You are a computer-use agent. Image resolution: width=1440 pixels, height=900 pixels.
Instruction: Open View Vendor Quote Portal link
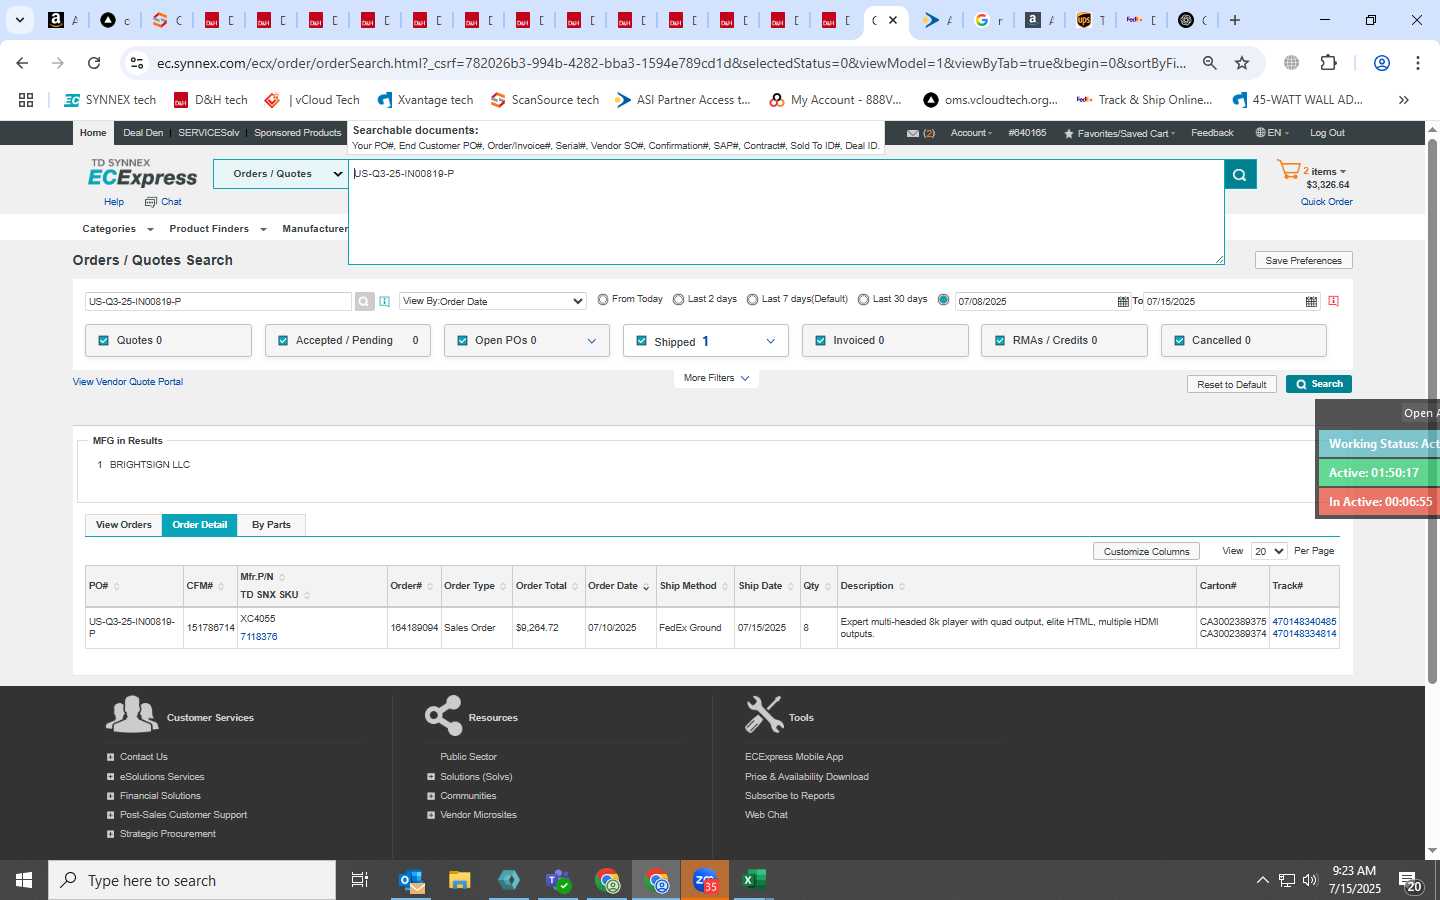click(x=128, y=382)
